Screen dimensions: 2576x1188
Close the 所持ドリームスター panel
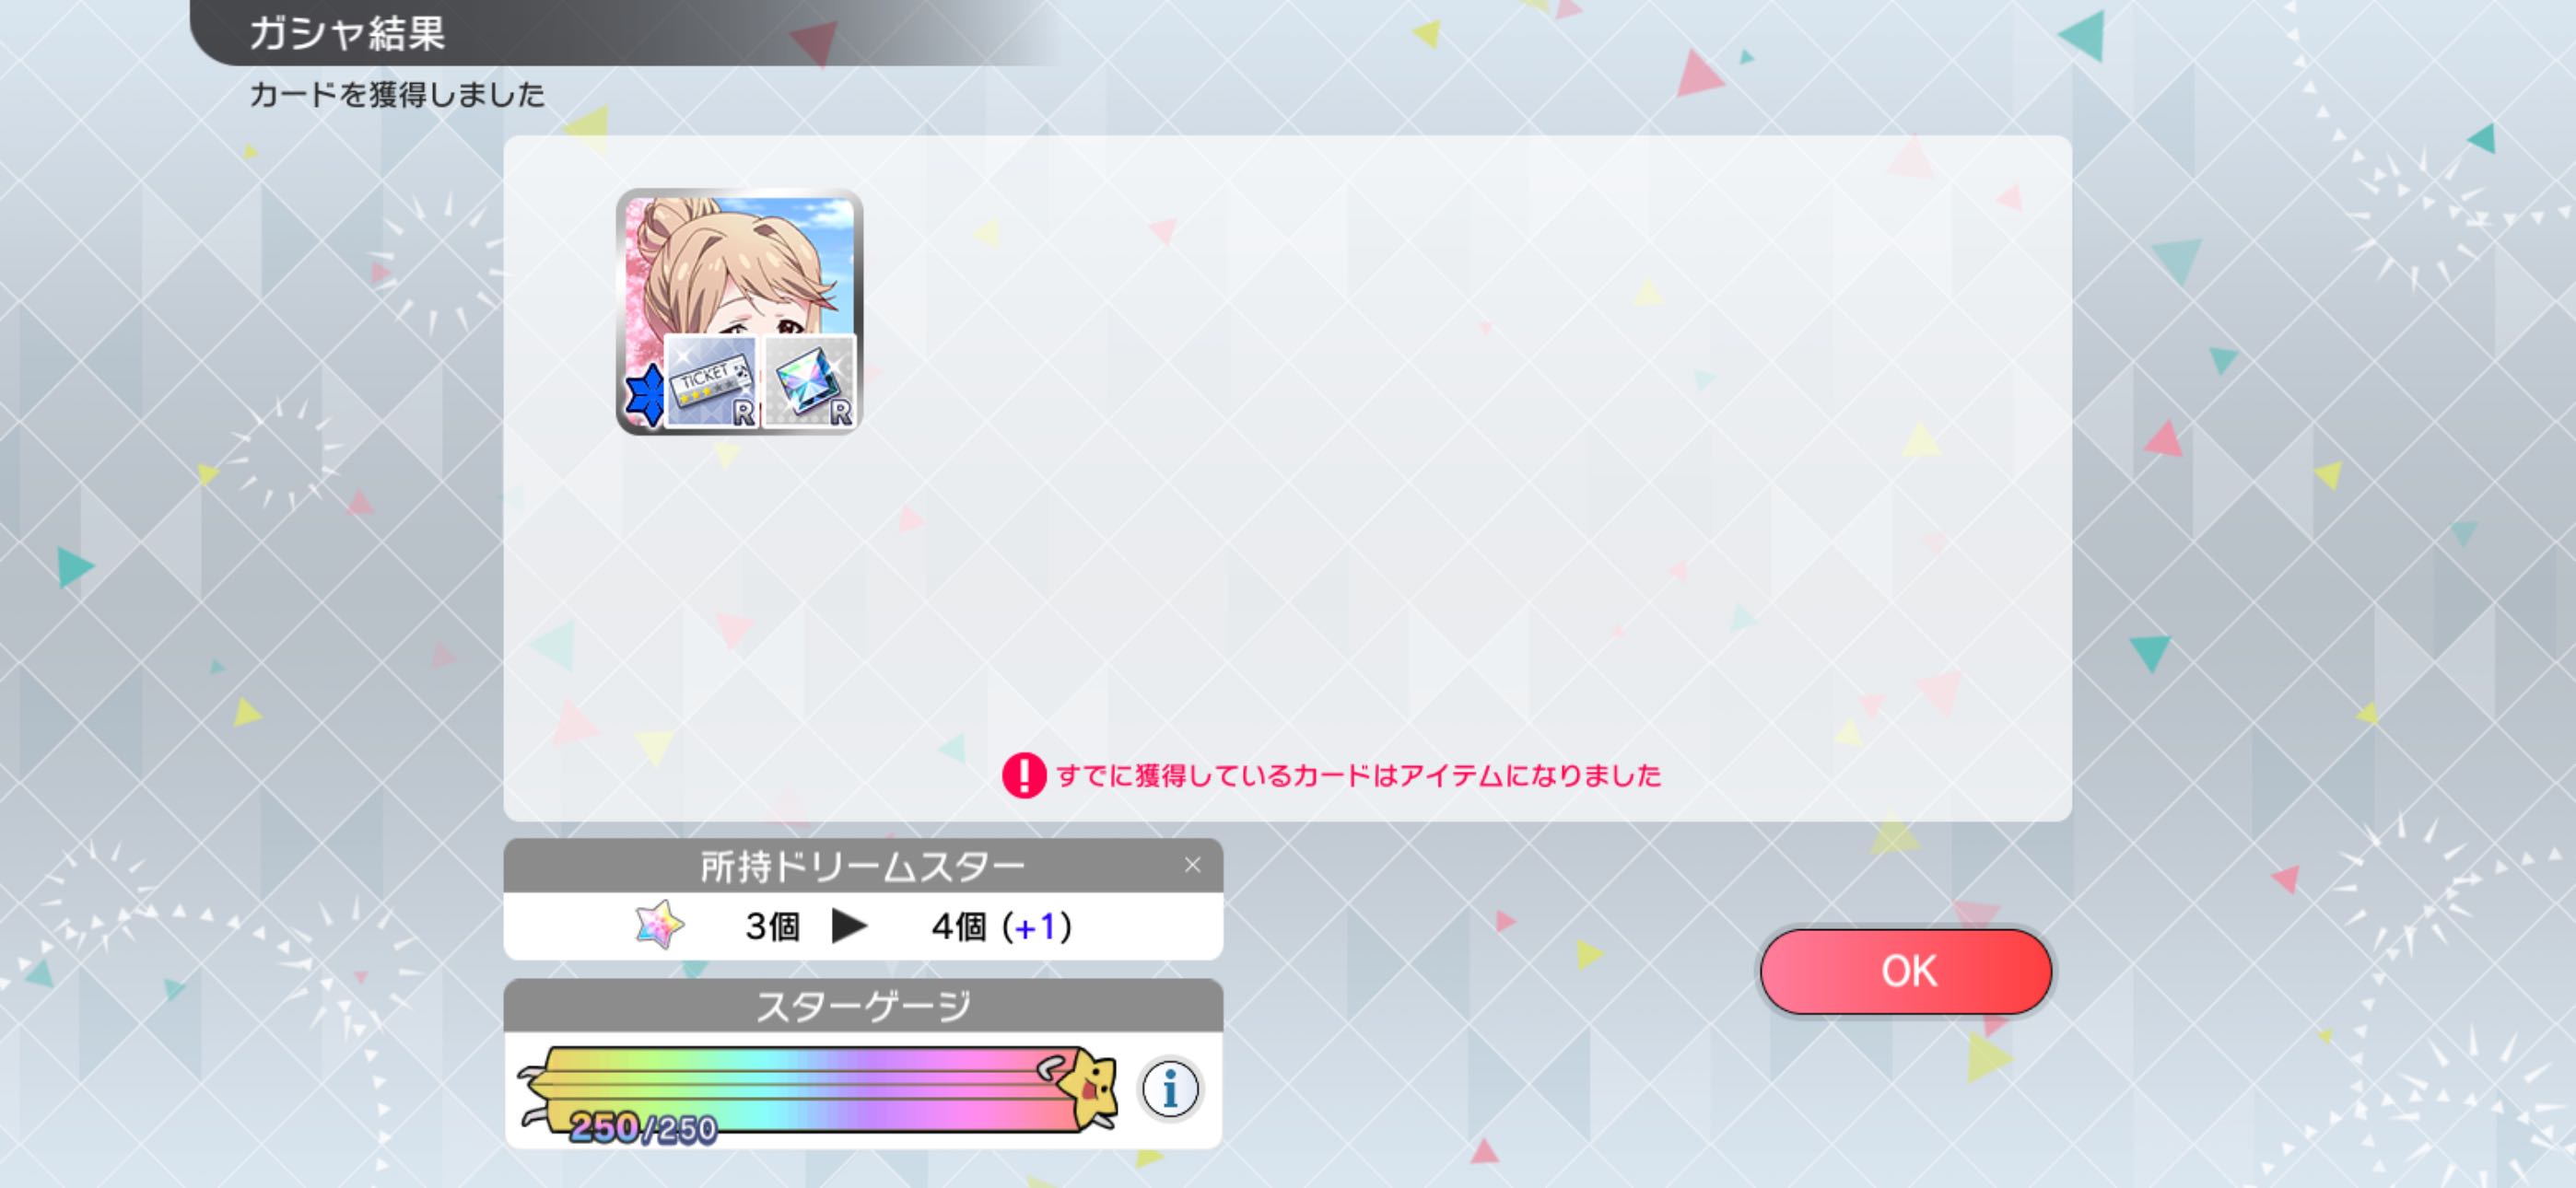[1192, 865]
